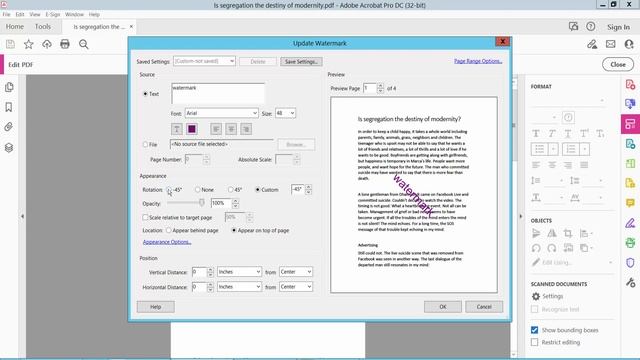The image size is (640, 360).
Task: Select right text alignment in watermark dialog
Action: click(x=246, y=129)
